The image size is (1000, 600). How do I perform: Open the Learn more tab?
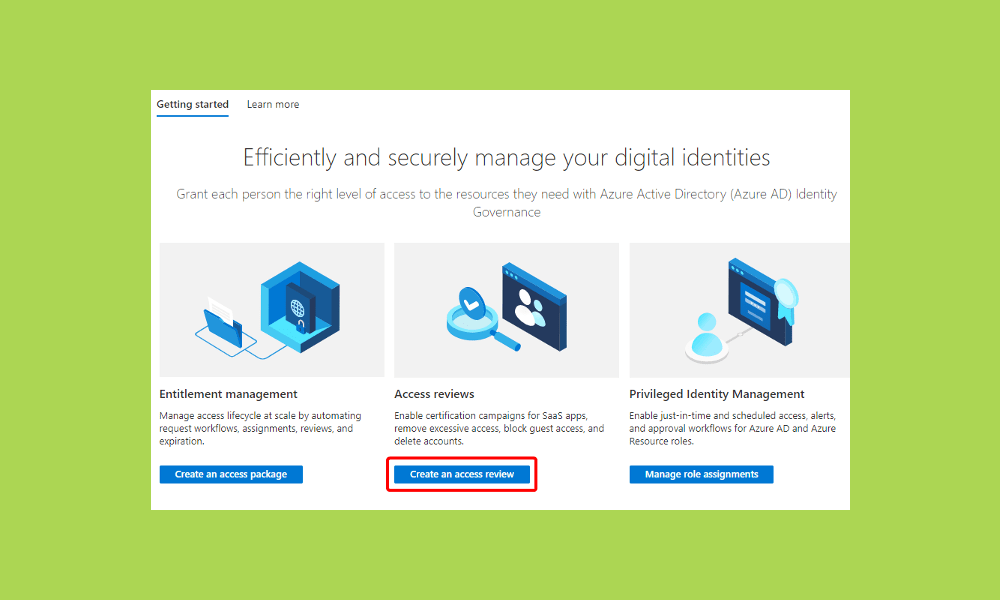click(273, 105)
